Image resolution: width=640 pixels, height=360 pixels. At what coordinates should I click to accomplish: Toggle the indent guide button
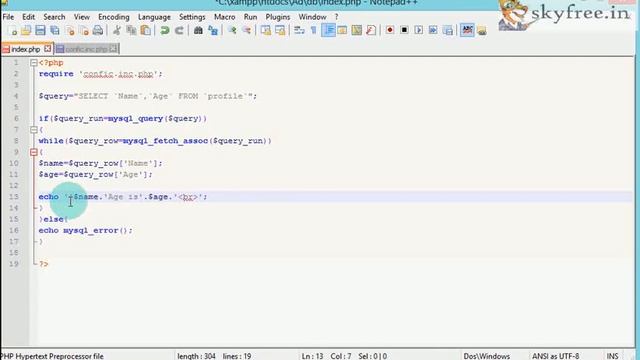click(328, 31)
